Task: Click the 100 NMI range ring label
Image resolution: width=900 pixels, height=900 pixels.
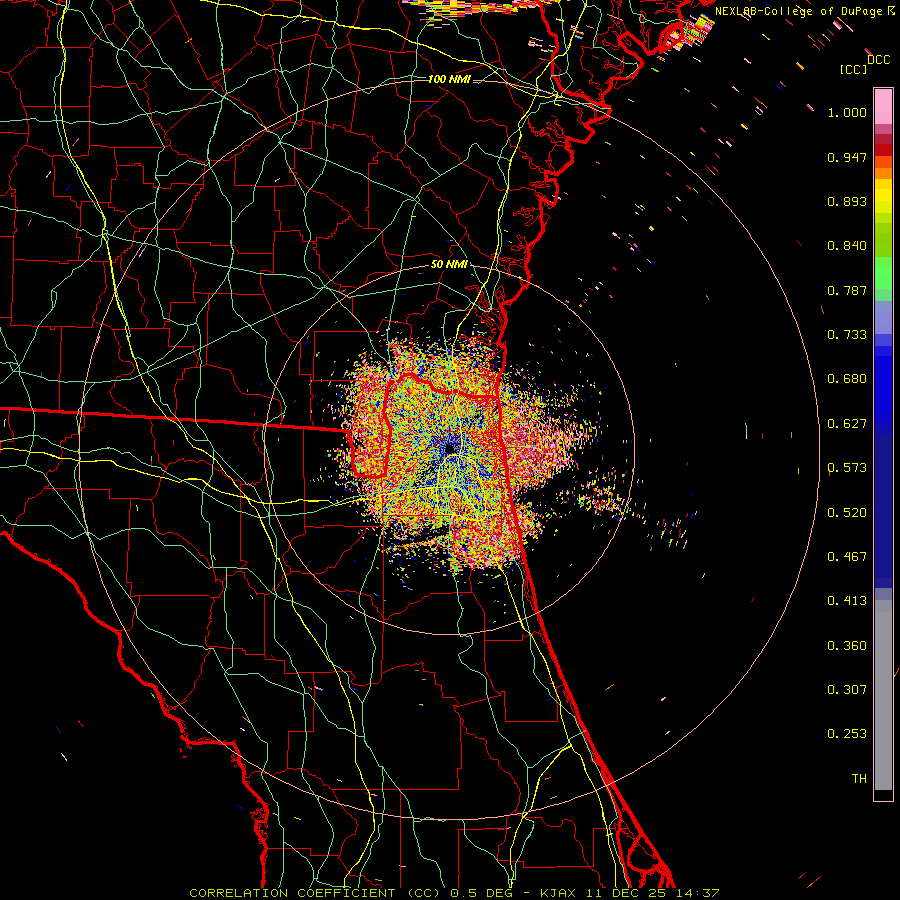Action: [x=449, y=79]
